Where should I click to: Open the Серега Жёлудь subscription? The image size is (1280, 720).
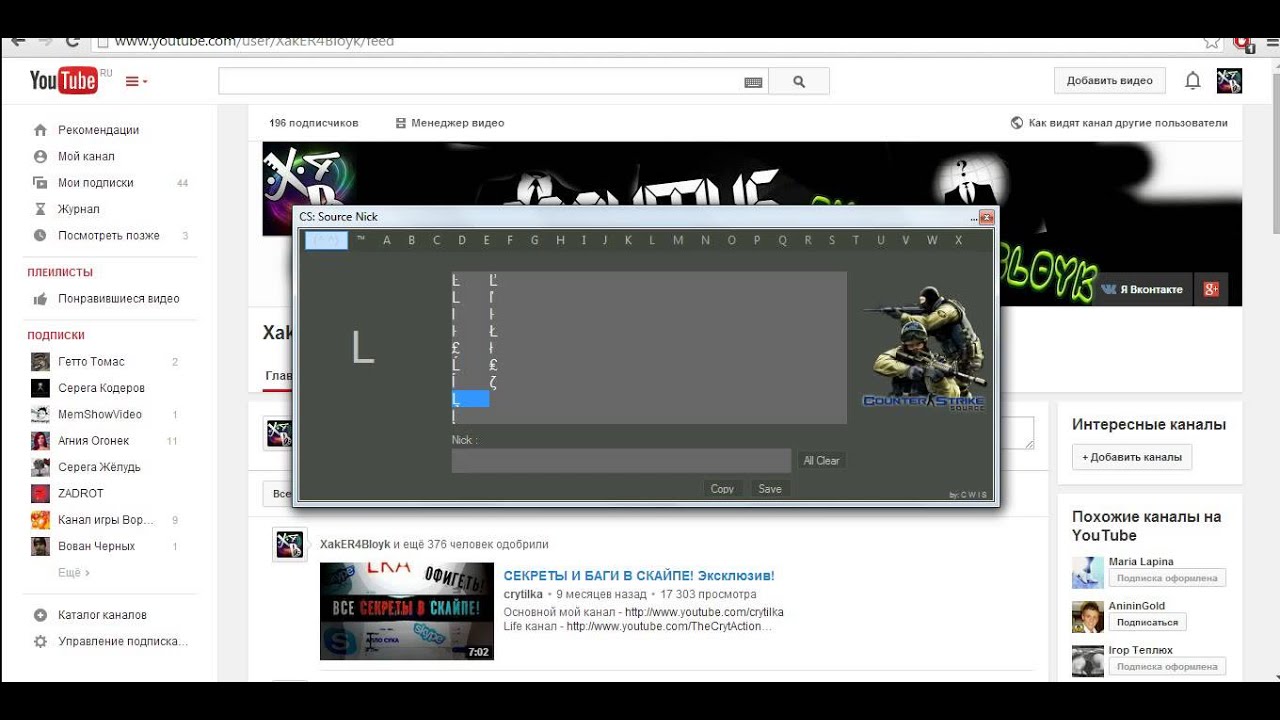(99, 467)
